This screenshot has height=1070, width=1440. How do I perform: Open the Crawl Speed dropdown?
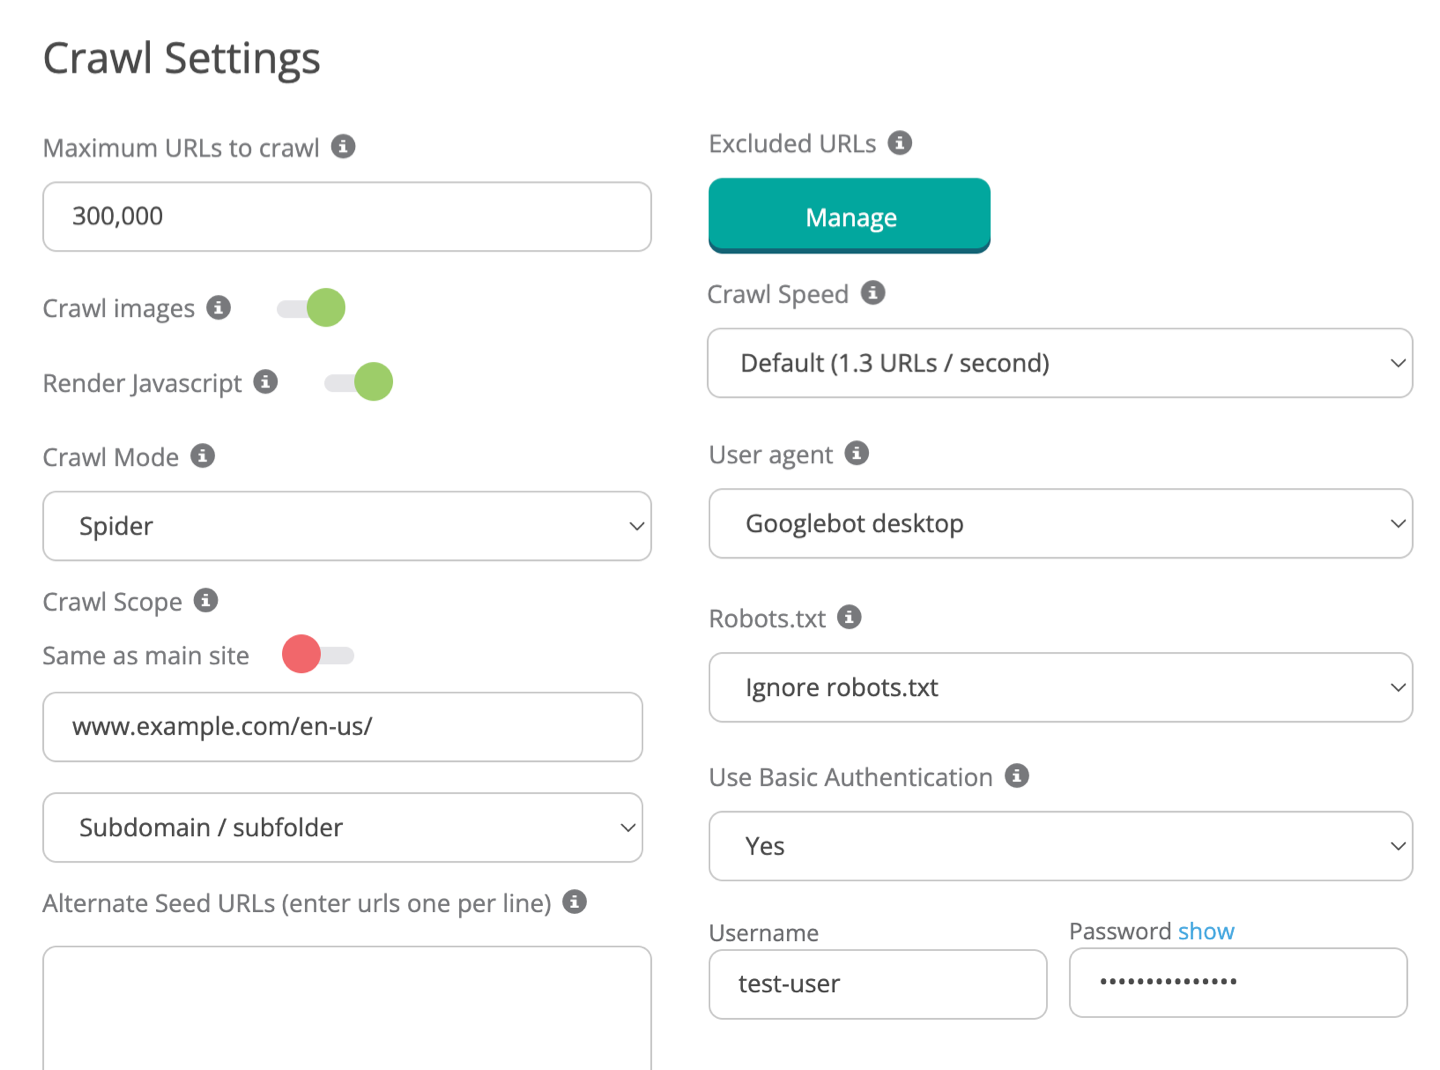(1060, 363)
